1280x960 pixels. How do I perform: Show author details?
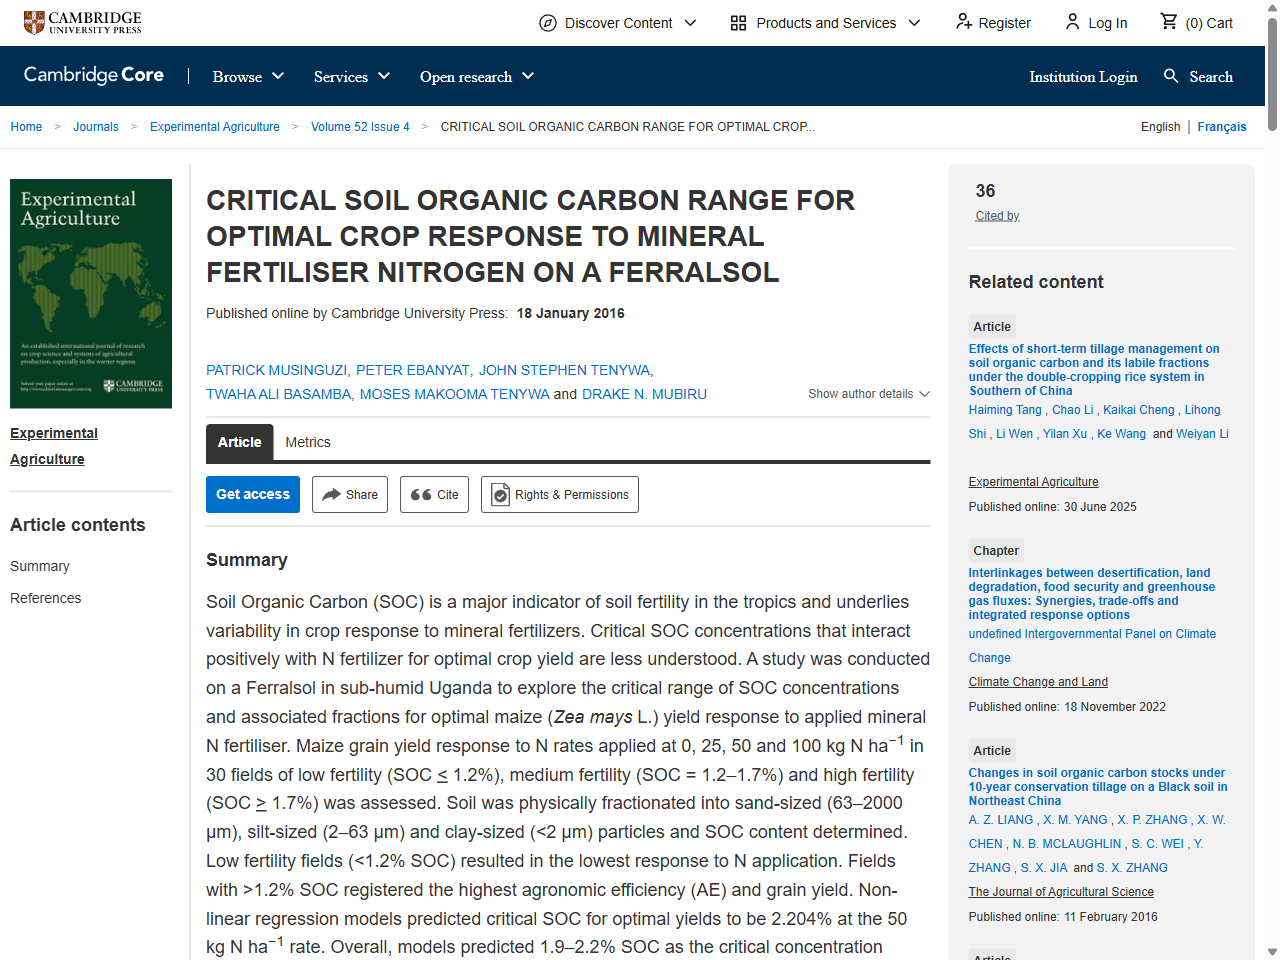tap(868, 394)
